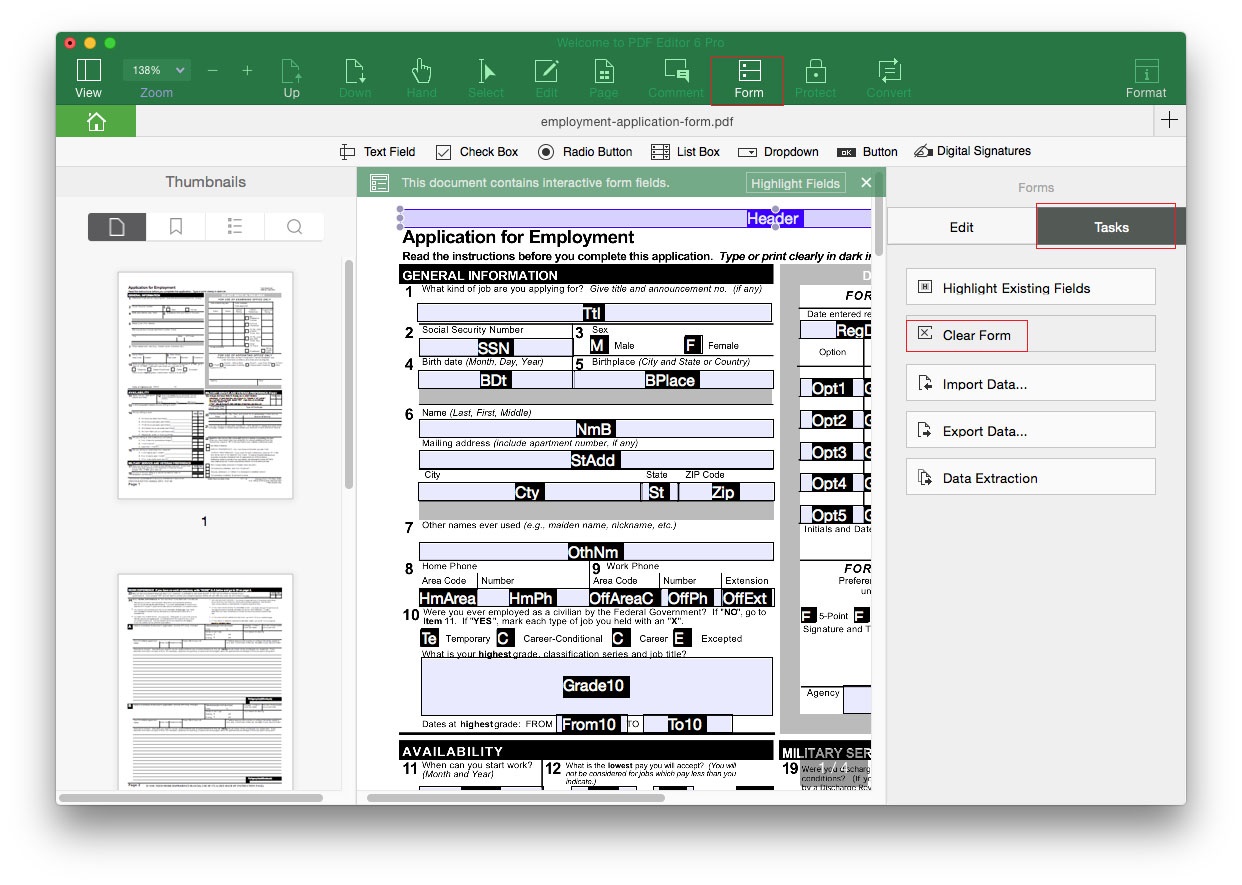Image resolution: width=1242 pixels, height=885 pixels.
Task: Add Digital Signatures field
Action: tap(972, 152)
